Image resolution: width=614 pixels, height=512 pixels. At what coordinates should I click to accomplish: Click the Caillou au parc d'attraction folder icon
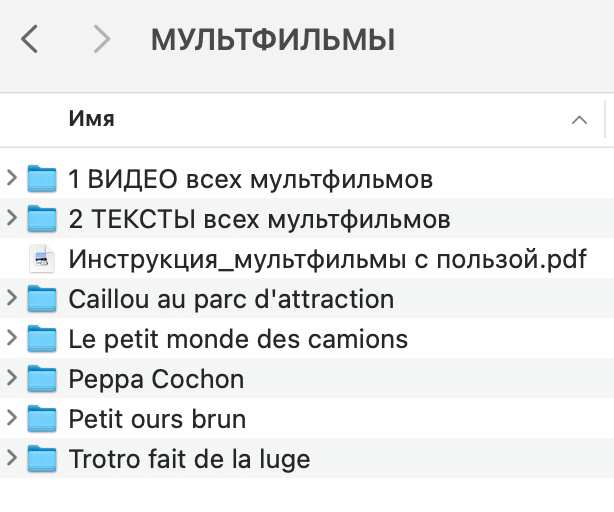pyautogui.click(x=42, y=299)
